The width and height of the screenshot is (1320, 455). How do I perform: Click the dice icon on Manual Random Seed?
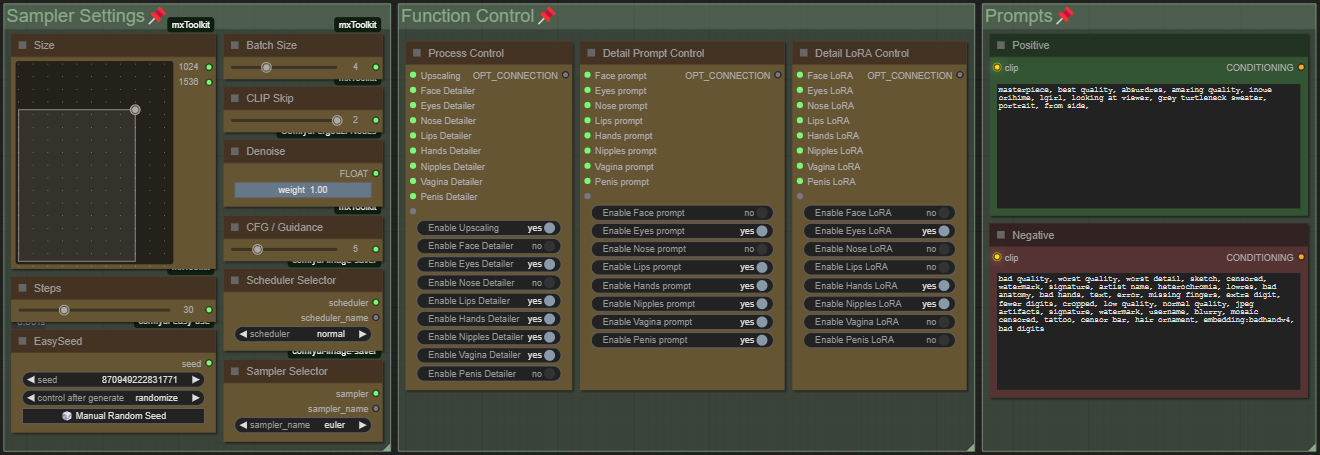click(67, 416)
